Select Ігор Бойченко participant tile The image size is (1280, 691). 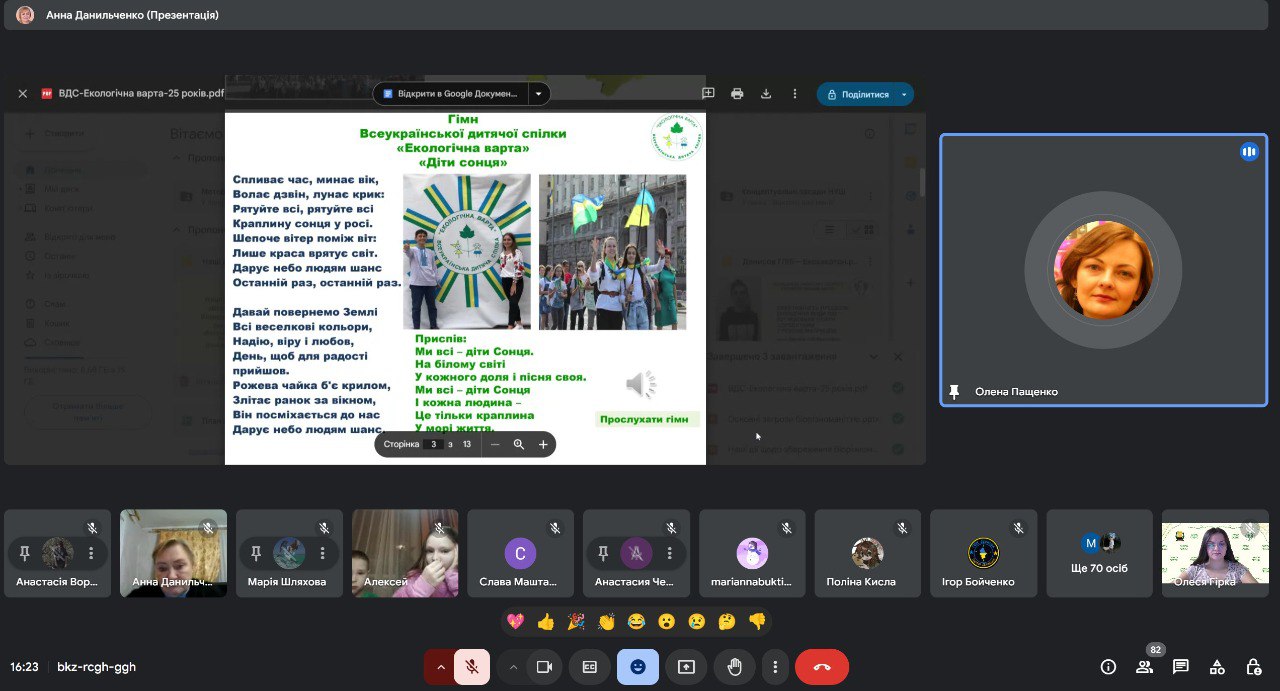pyautogui.click(x=983, y=554)
